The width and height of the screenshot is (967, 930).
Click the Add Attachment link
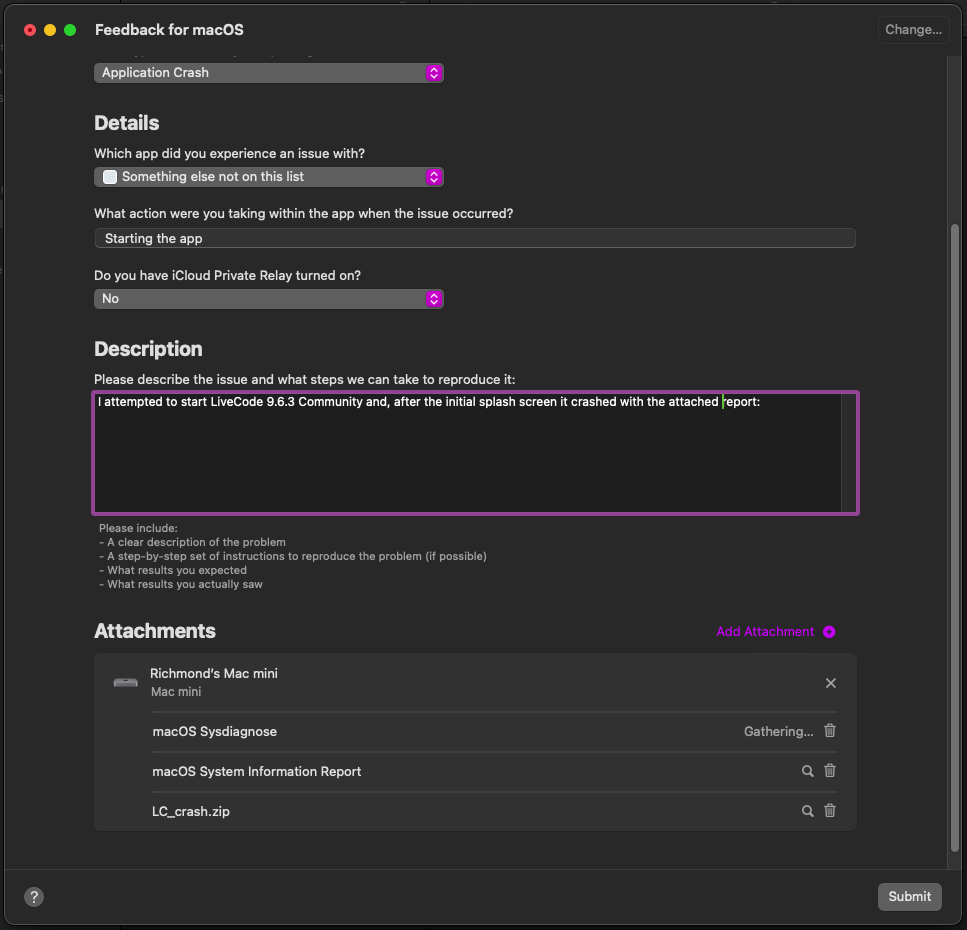tap(765, 632)
